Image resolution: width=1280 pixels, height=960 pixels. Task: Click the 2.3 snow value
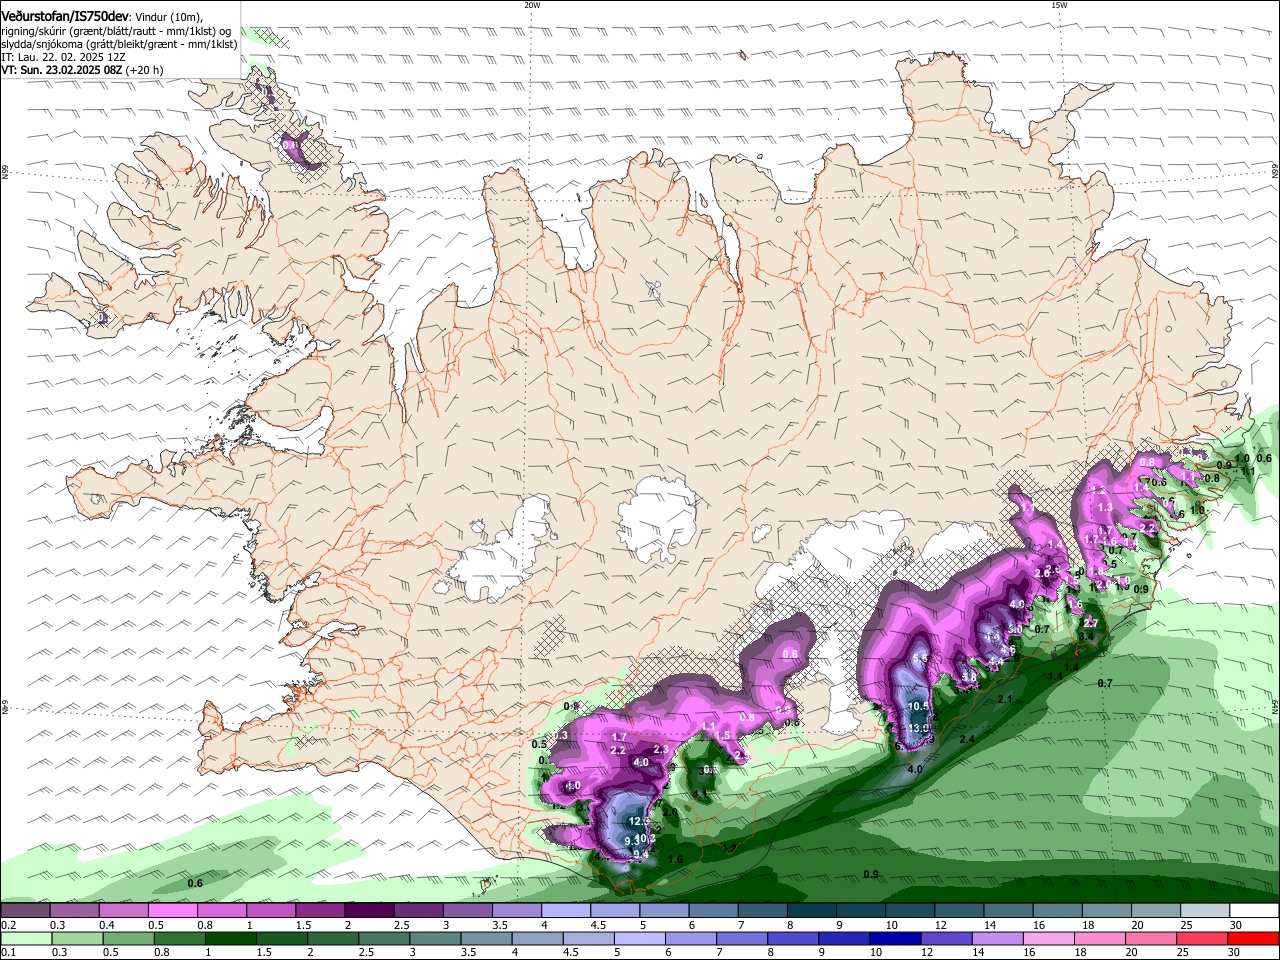click(661, 749)
